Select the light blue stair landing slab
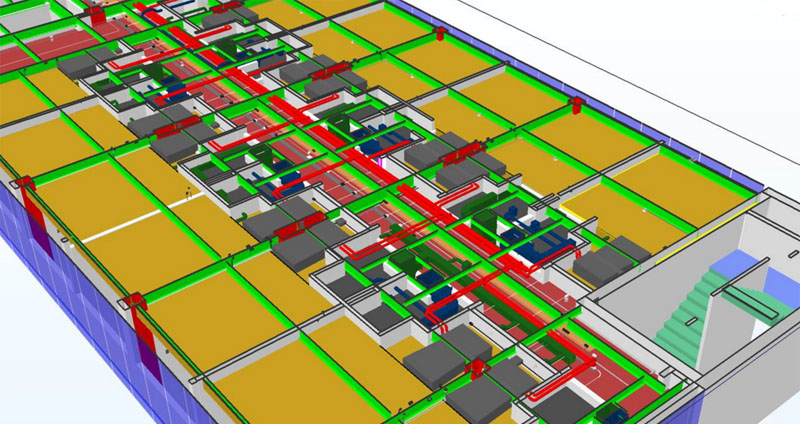800x424 pixels. coord(735,266)
